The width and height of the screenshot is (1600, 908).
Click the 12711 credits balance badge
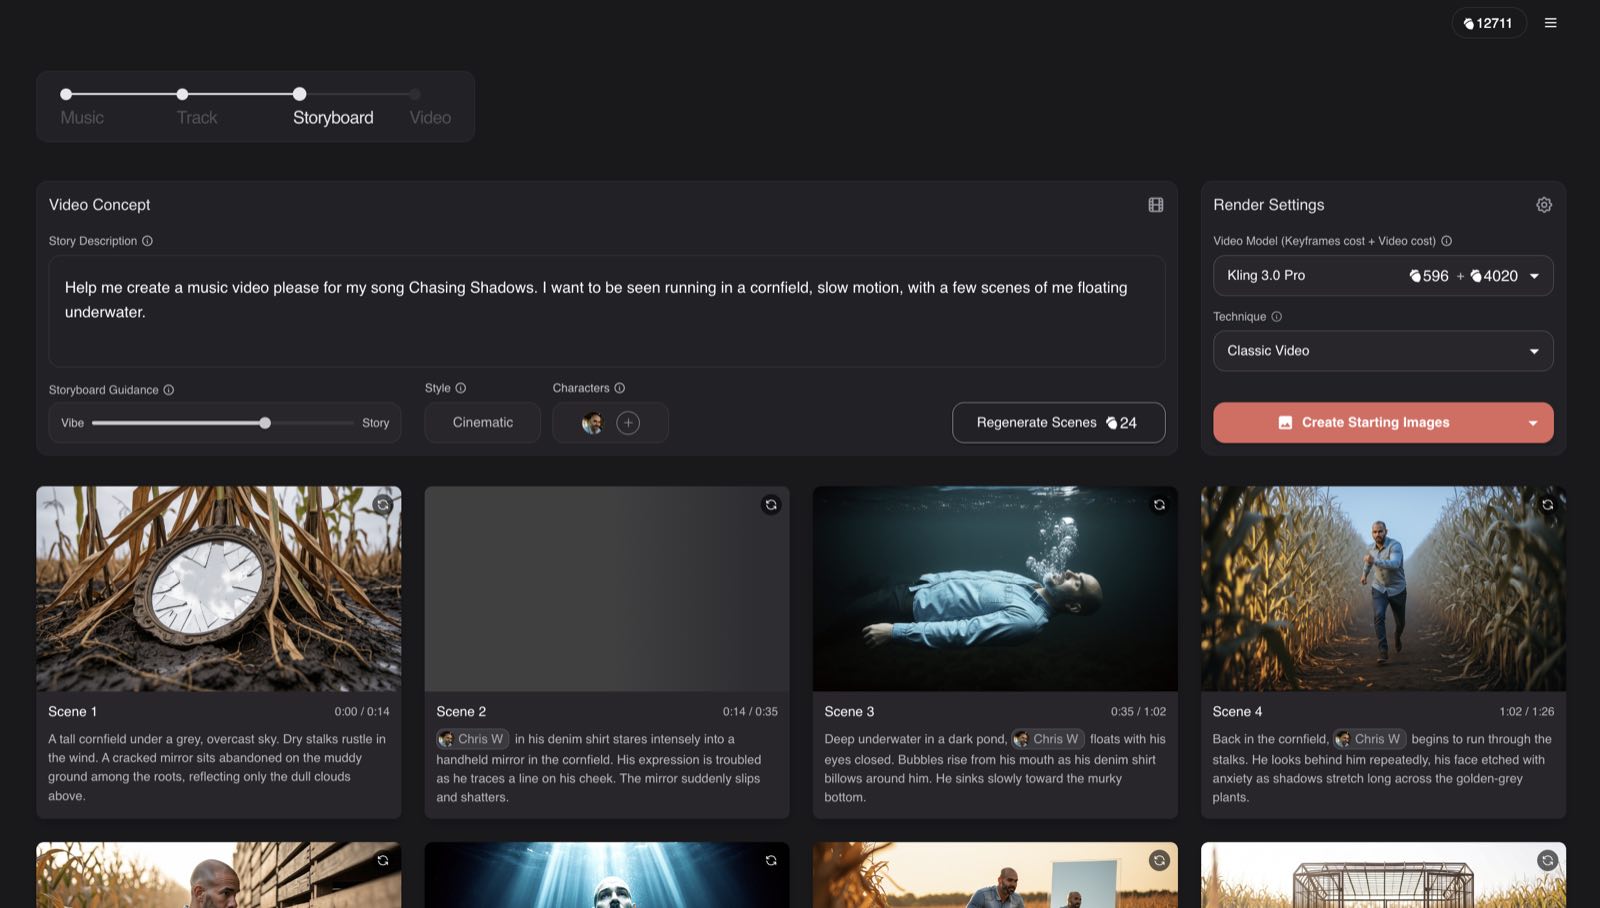click(x=1489, y=23)
